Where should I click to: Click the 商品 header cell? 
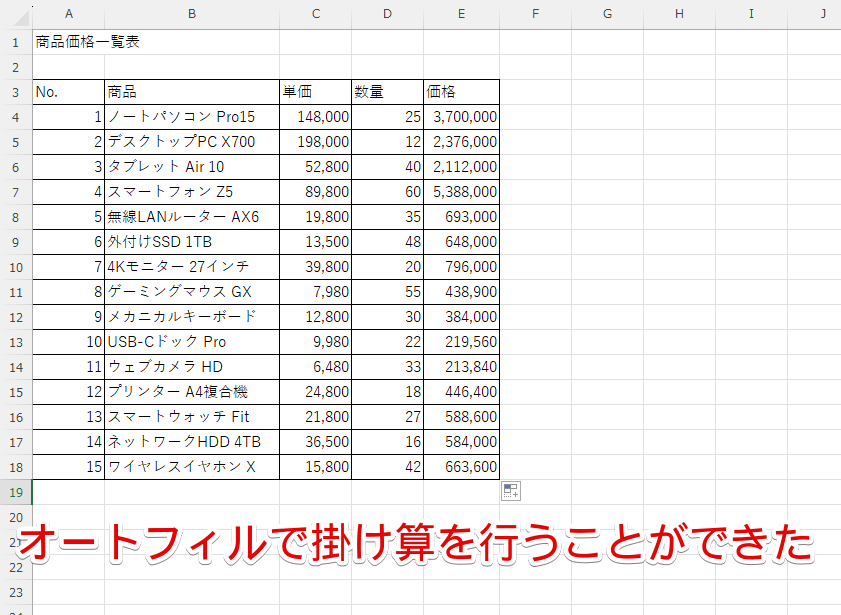192,92
